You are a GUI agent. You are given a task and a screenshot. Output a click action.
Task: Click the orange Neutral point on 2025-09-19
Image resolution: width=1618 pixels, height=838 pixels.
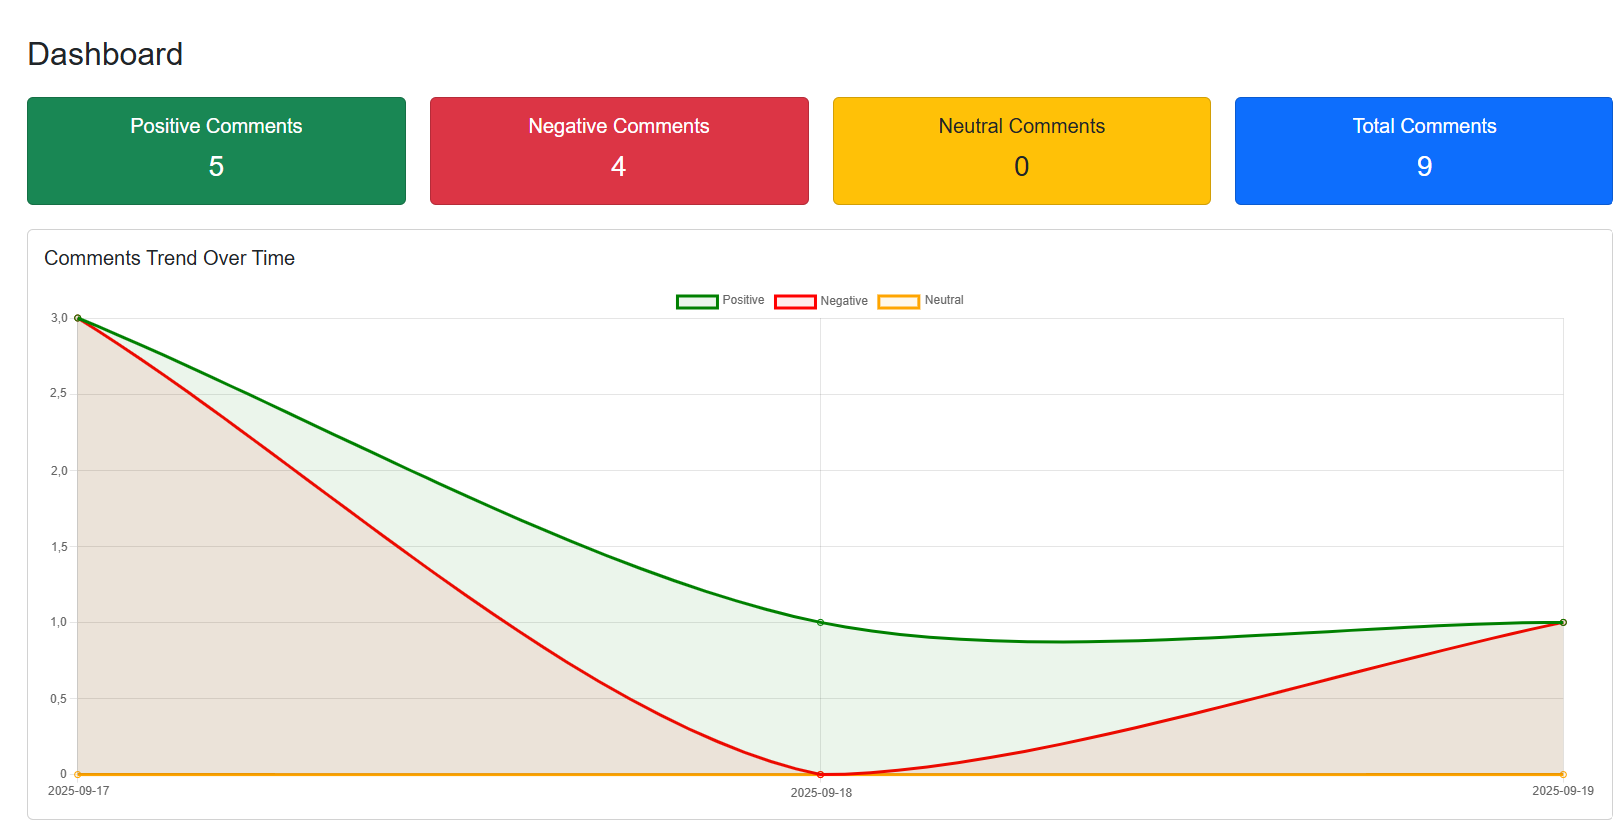click(x=1563, y=774)
